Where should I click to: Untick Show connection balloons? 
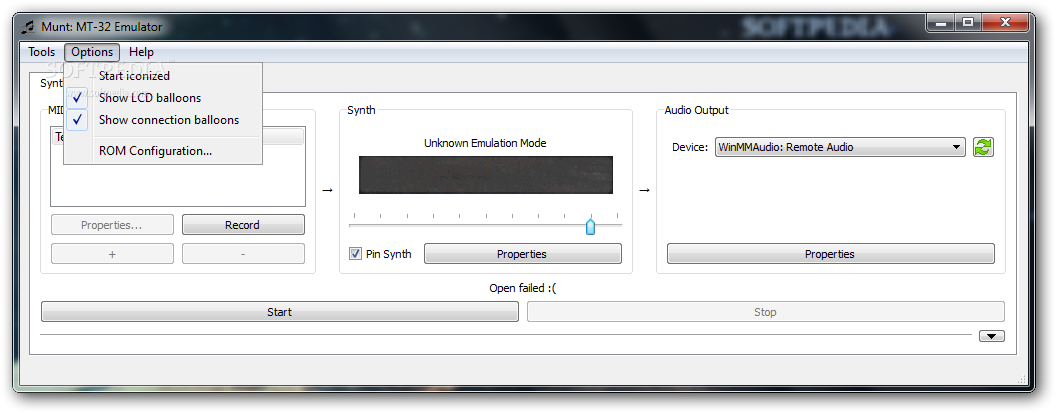click(162, 120)
